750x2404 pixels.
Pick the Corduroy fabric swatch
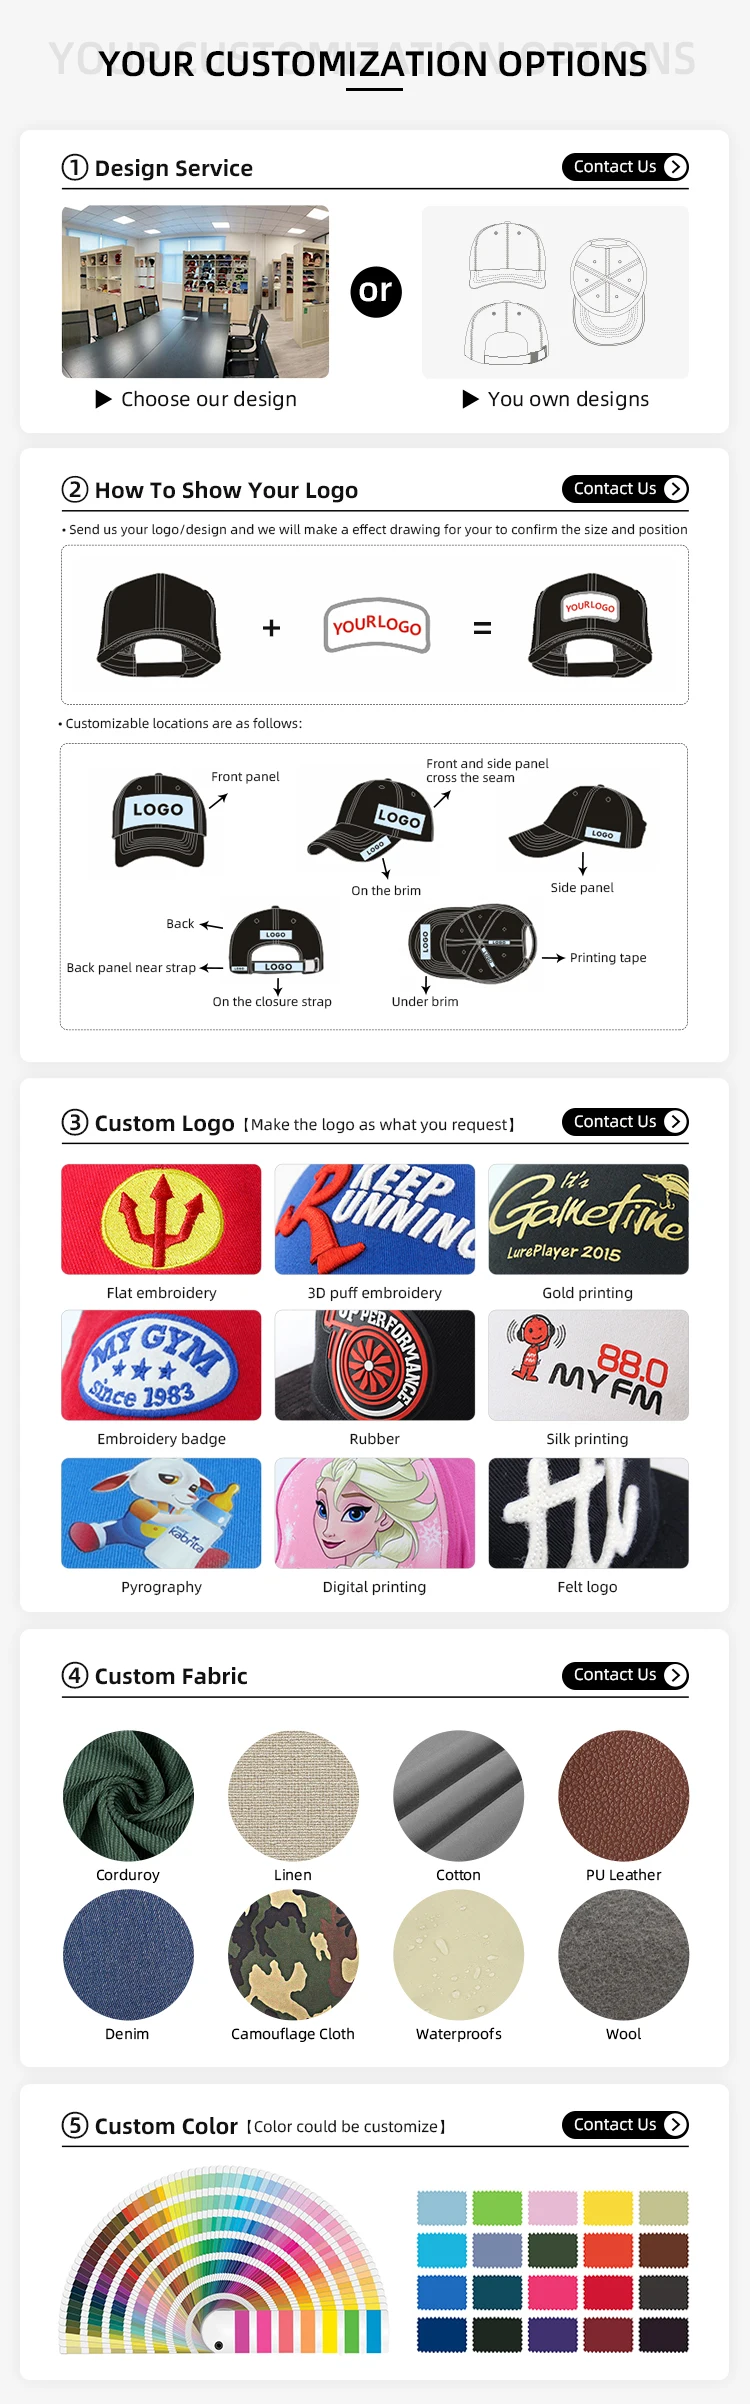click(x=128, y=1795)
